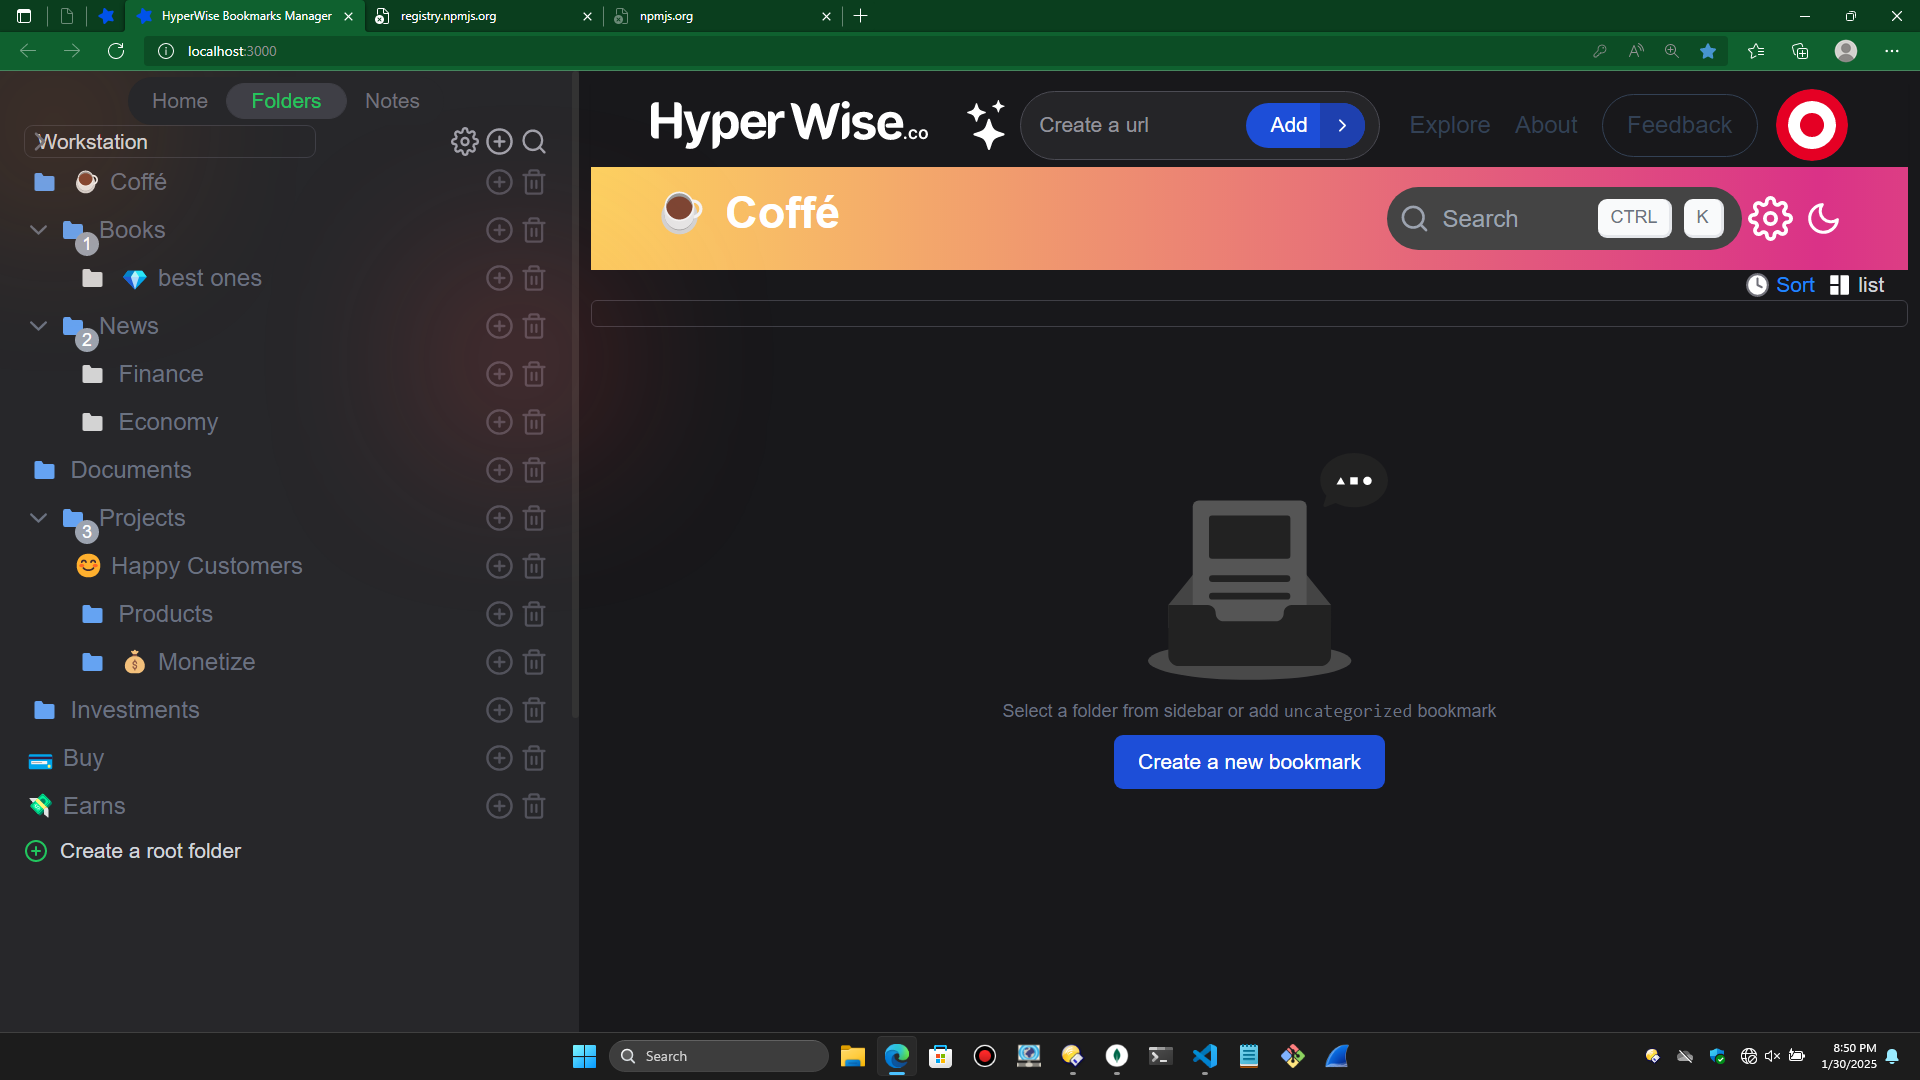Select the Happy Customers folder
This screenshot has height=1080, width=1920.
[x=206, y=566]
